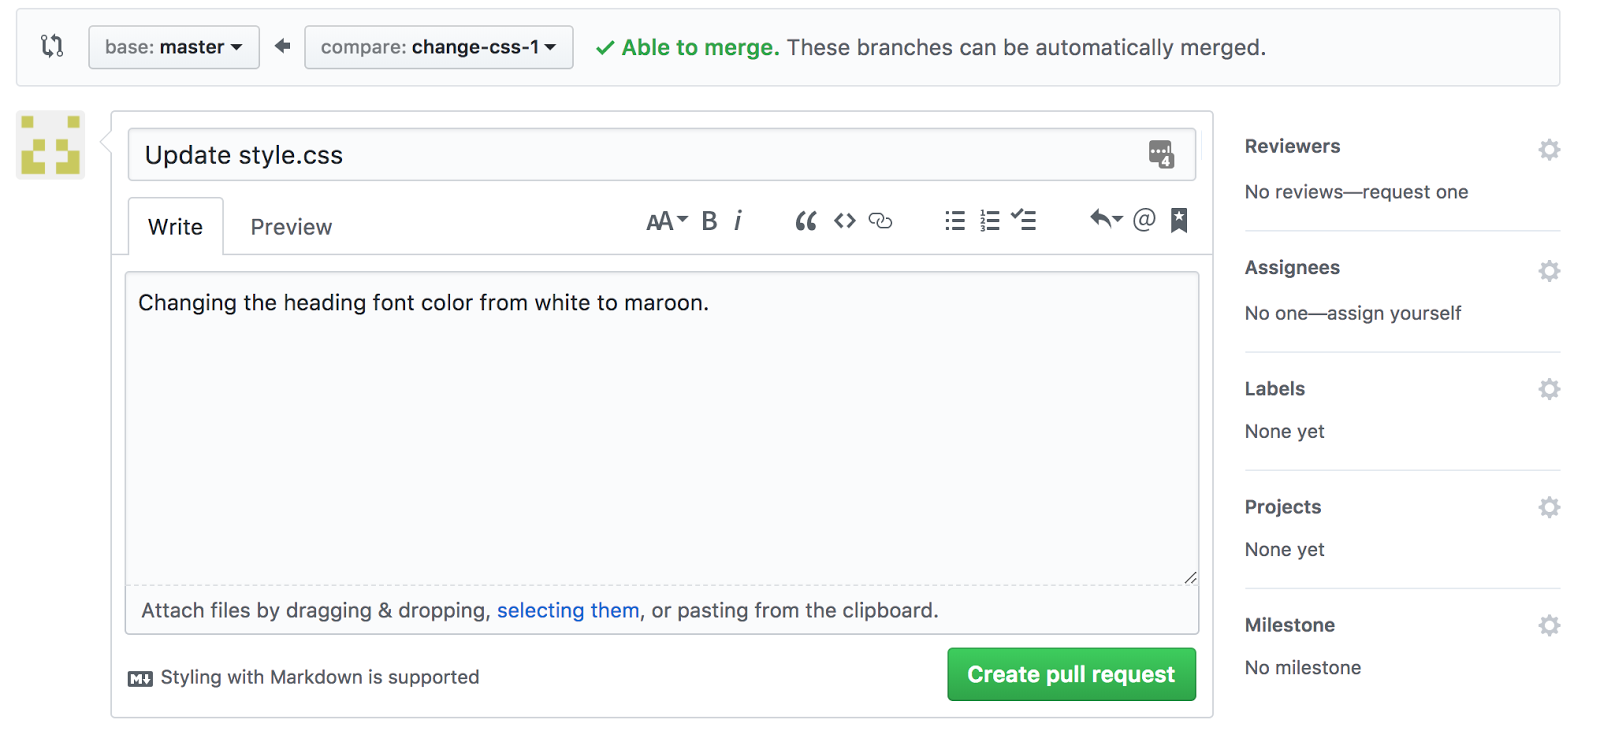Screen dimensions: 1600x742
Task: Insert a quote using the toolbar icon
Action: pyautogui.click(x=805, y=221)
